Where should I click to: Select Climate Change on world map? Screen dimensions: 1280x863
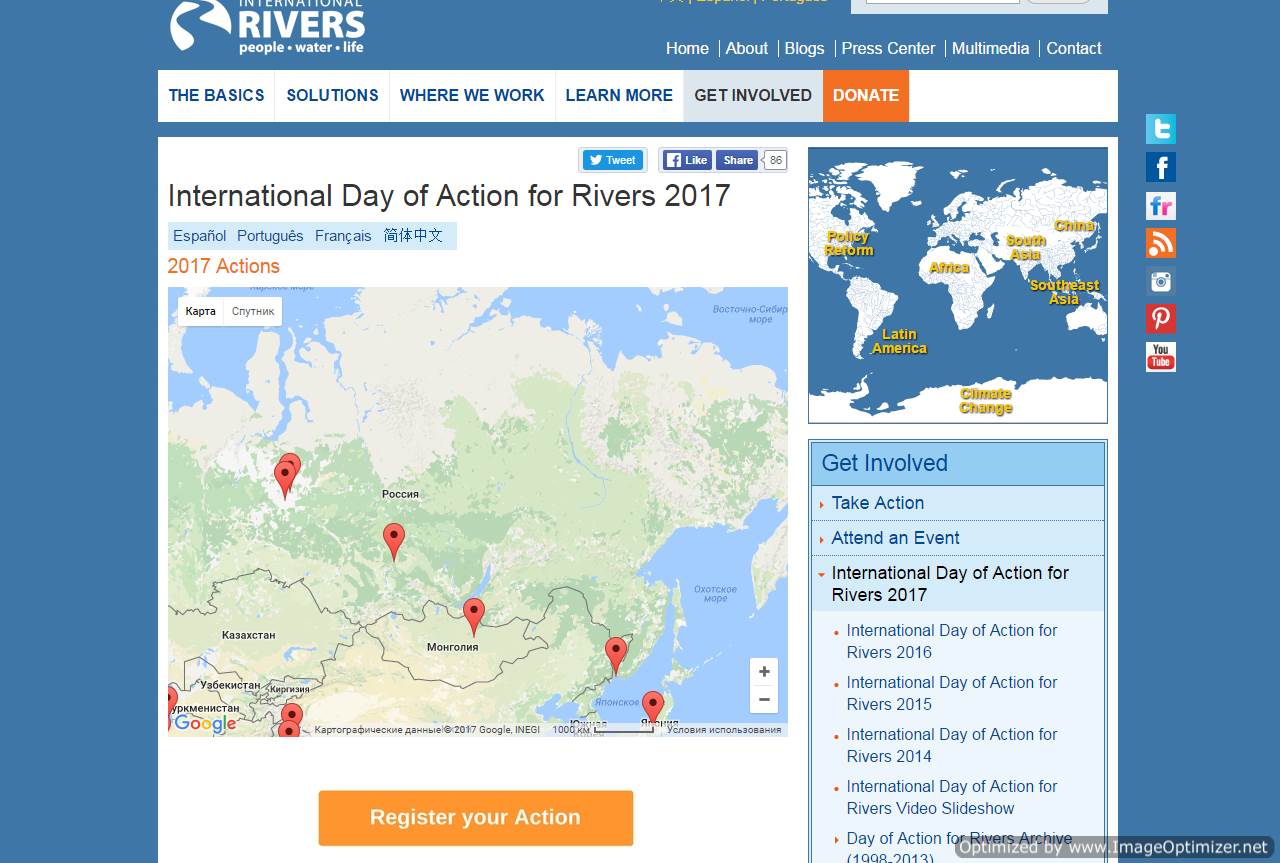986,401
